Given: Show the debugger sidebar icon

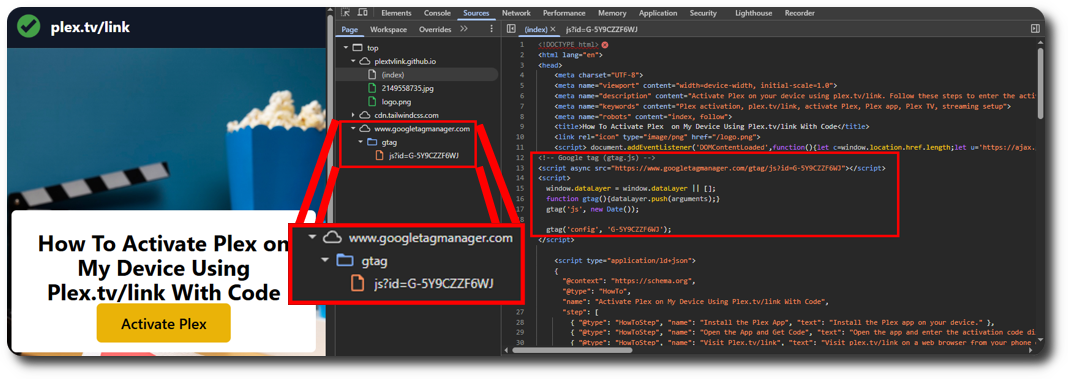Looking at the screenshot, I should click(x=1035, y=29).
